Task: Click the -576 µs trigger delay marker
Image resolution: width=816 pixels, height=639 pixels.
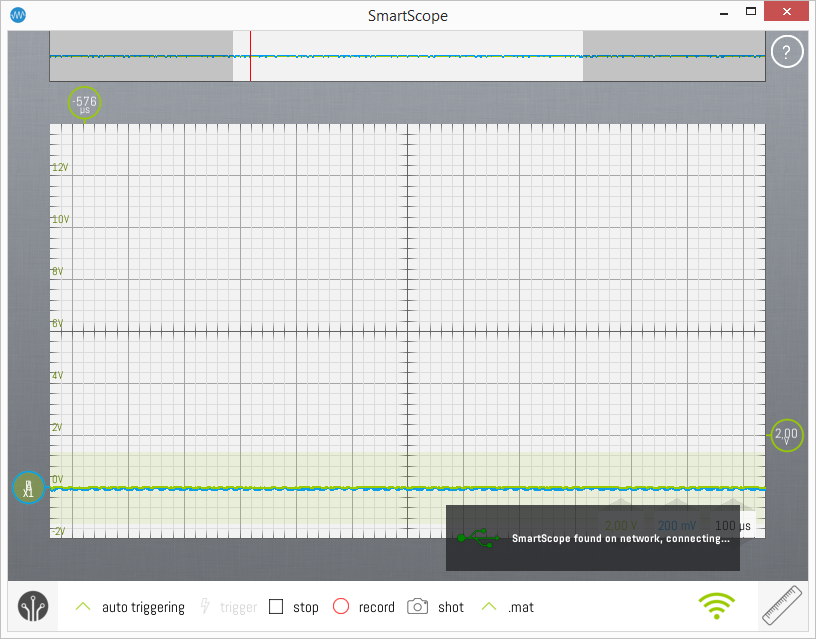Action: 85,102
